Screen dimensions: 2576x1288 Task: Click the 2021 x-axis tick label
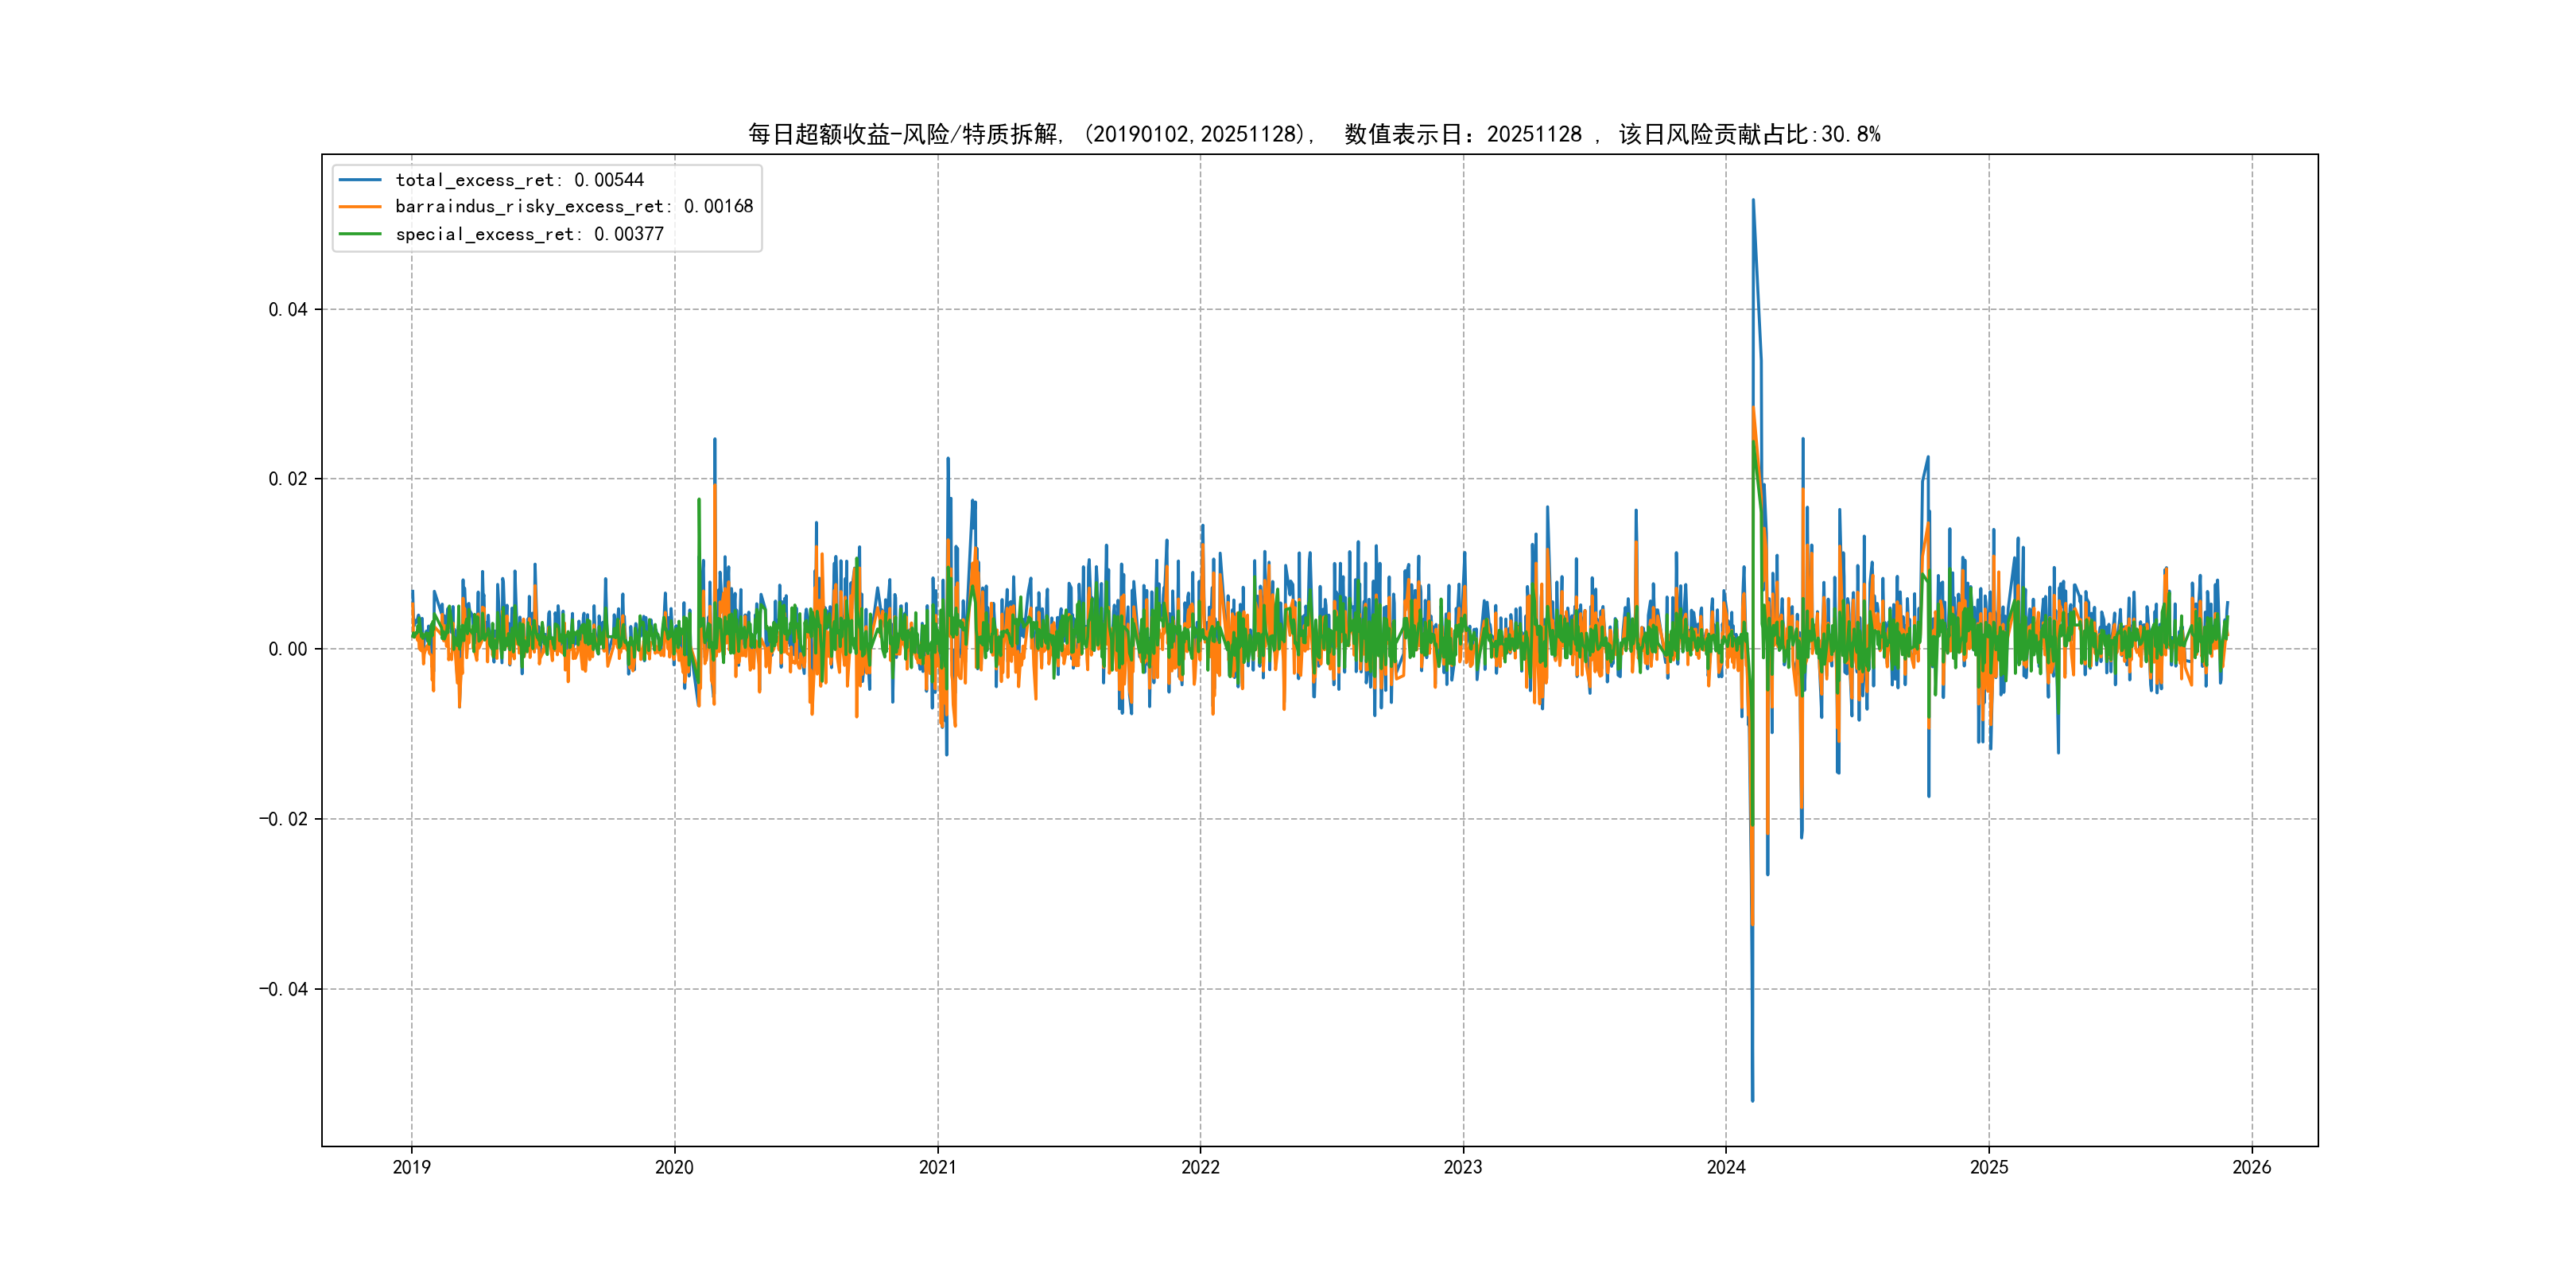(937, 1167)
